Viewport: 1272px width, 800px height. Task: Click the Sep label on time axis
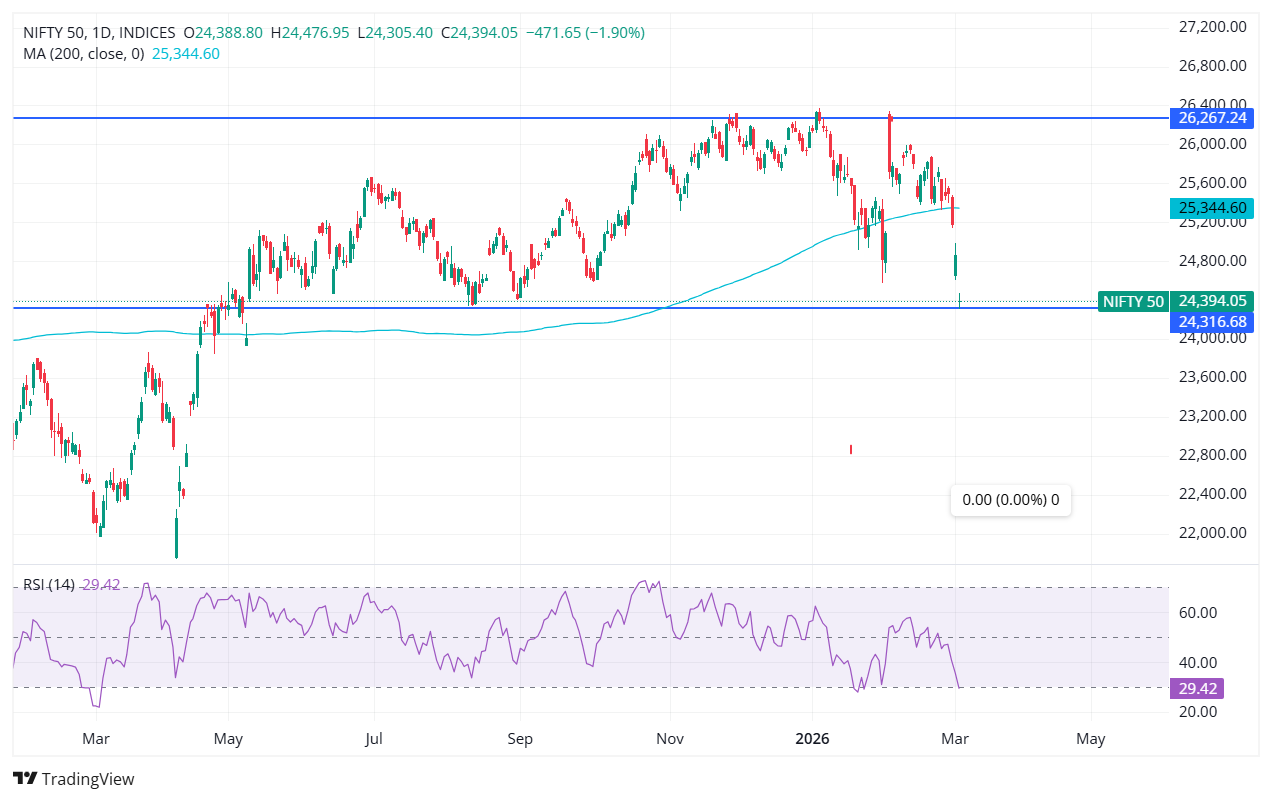coord(520,740)
